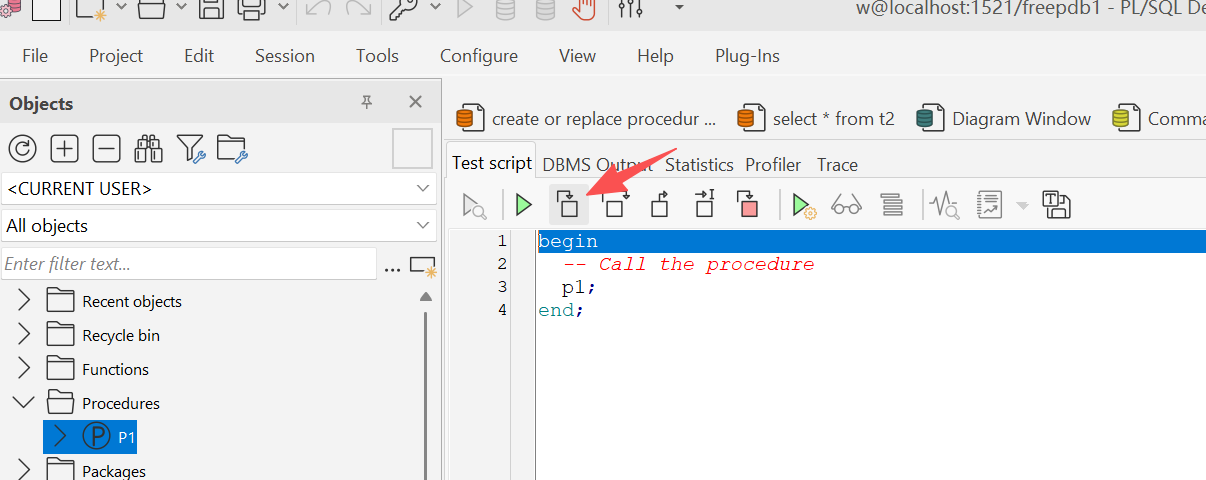Click the gray Execute play icon in top toolbar

(x=464, y=9)
